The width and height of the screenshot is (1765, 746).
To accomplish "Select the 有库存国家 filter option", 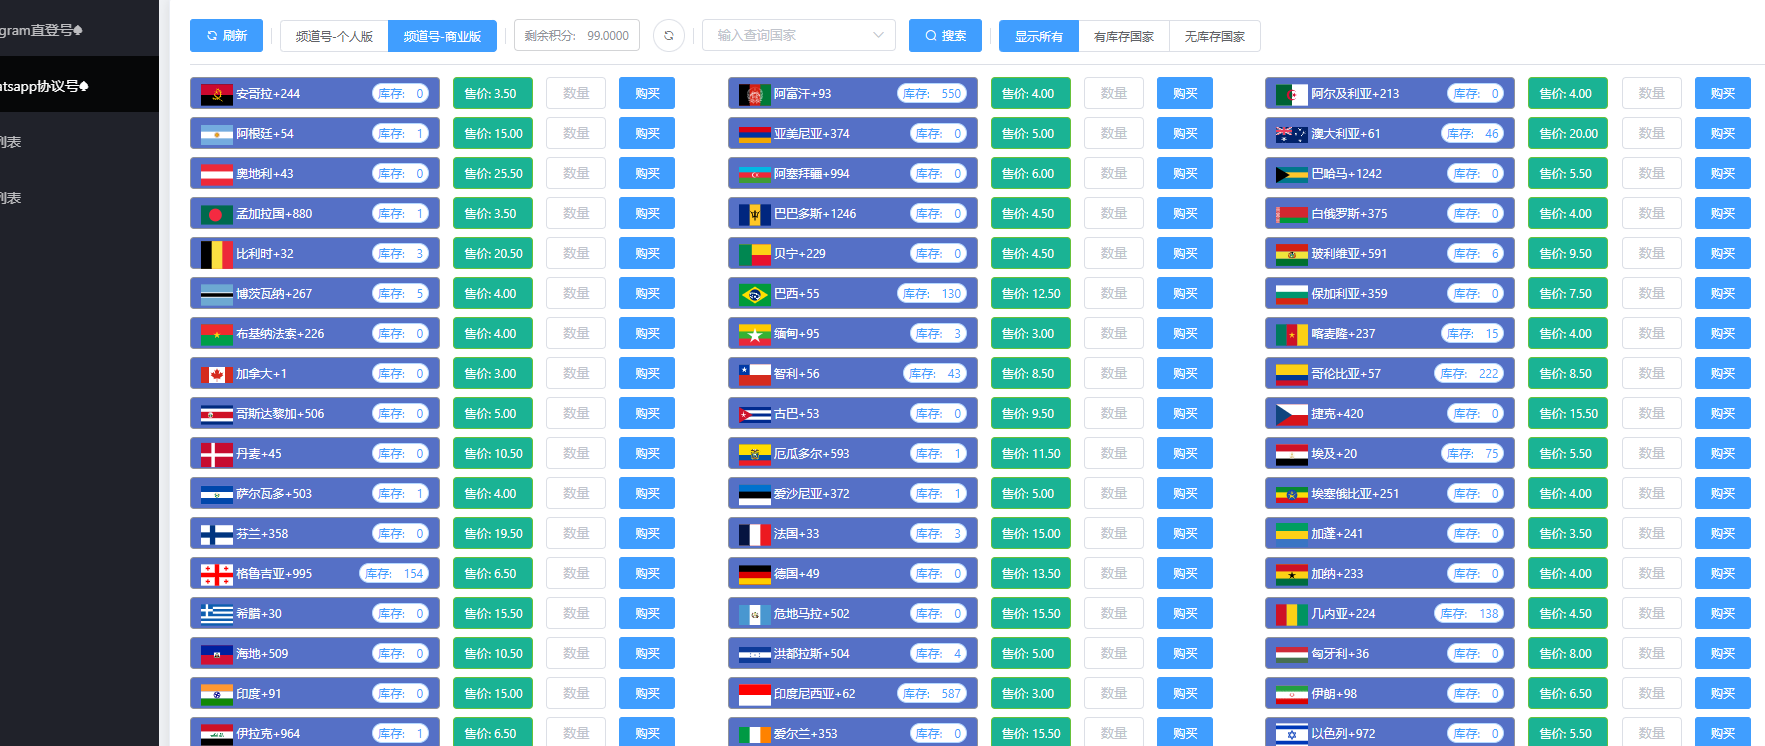I will [x=1123, y=36].
